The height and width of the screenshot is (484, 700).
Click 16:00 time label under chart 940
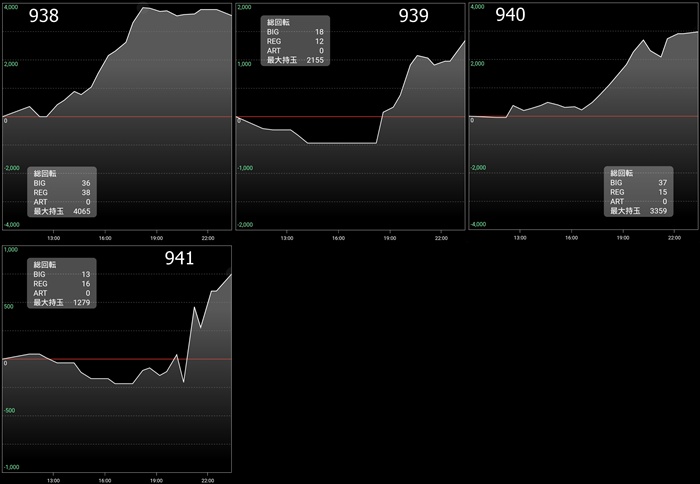[571, 238]
